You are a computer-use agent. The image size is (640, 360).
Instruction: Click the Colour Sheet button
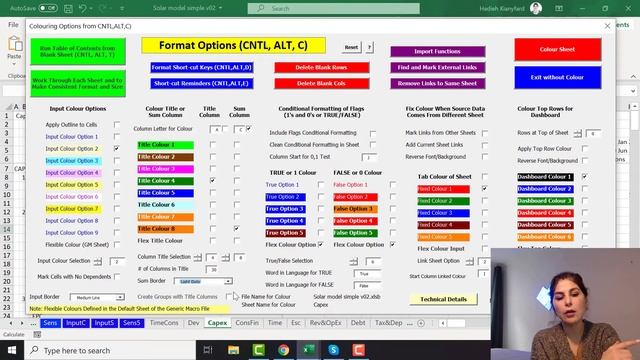point(558,49)
